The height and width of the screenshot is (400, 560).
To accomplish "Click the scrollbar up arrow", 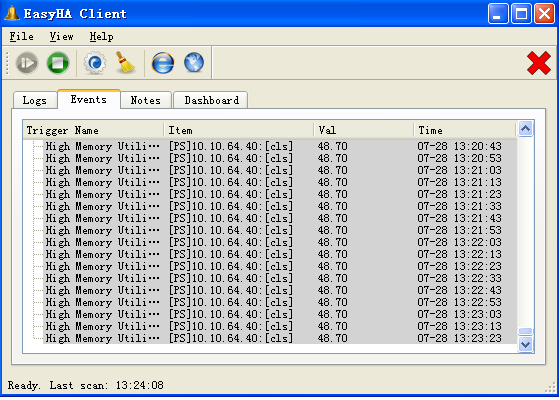I will (525, 129).
